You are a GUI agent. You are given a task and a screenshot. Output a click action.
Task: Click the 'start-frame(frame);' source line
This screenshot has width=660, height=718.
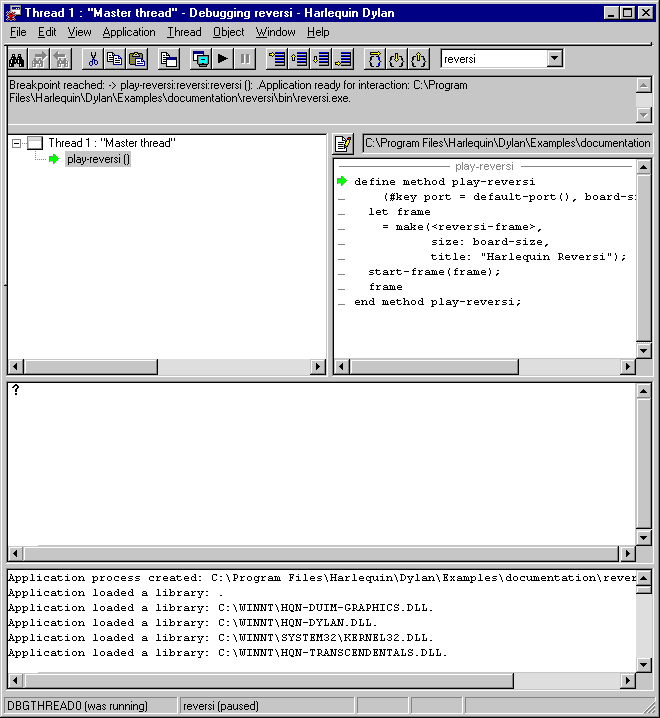434,272
